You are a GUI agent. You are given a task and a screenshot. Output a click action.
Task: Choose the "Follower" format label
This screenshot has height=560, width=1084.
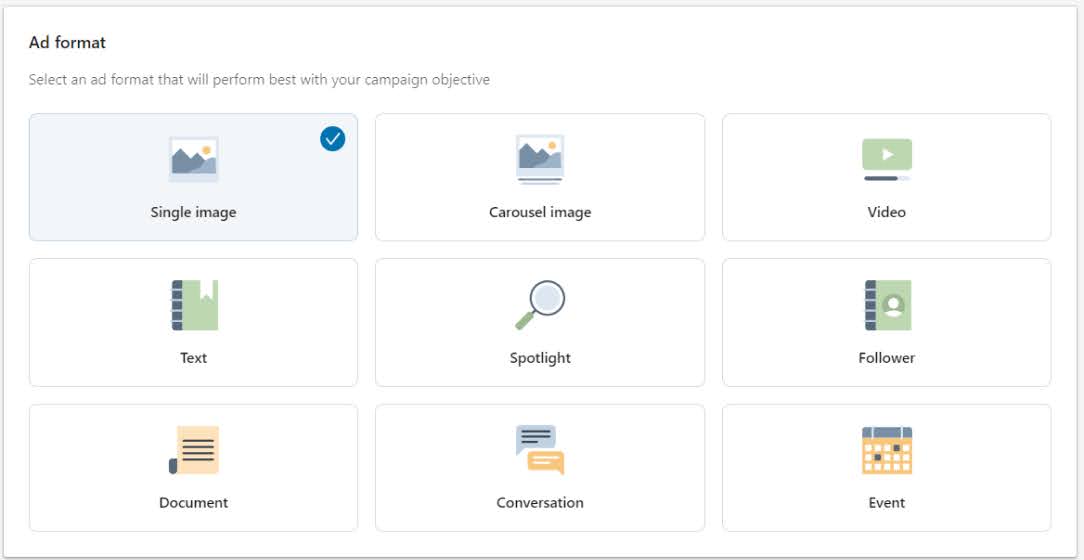click(887, 357)
